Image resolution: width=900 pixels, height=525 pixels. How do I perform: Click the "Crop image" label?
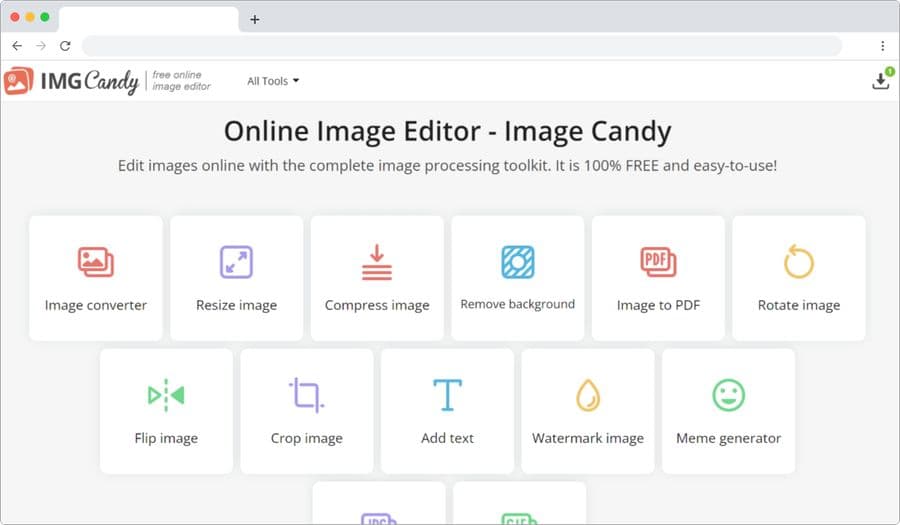pyautogui.click(x=307, y=438)
